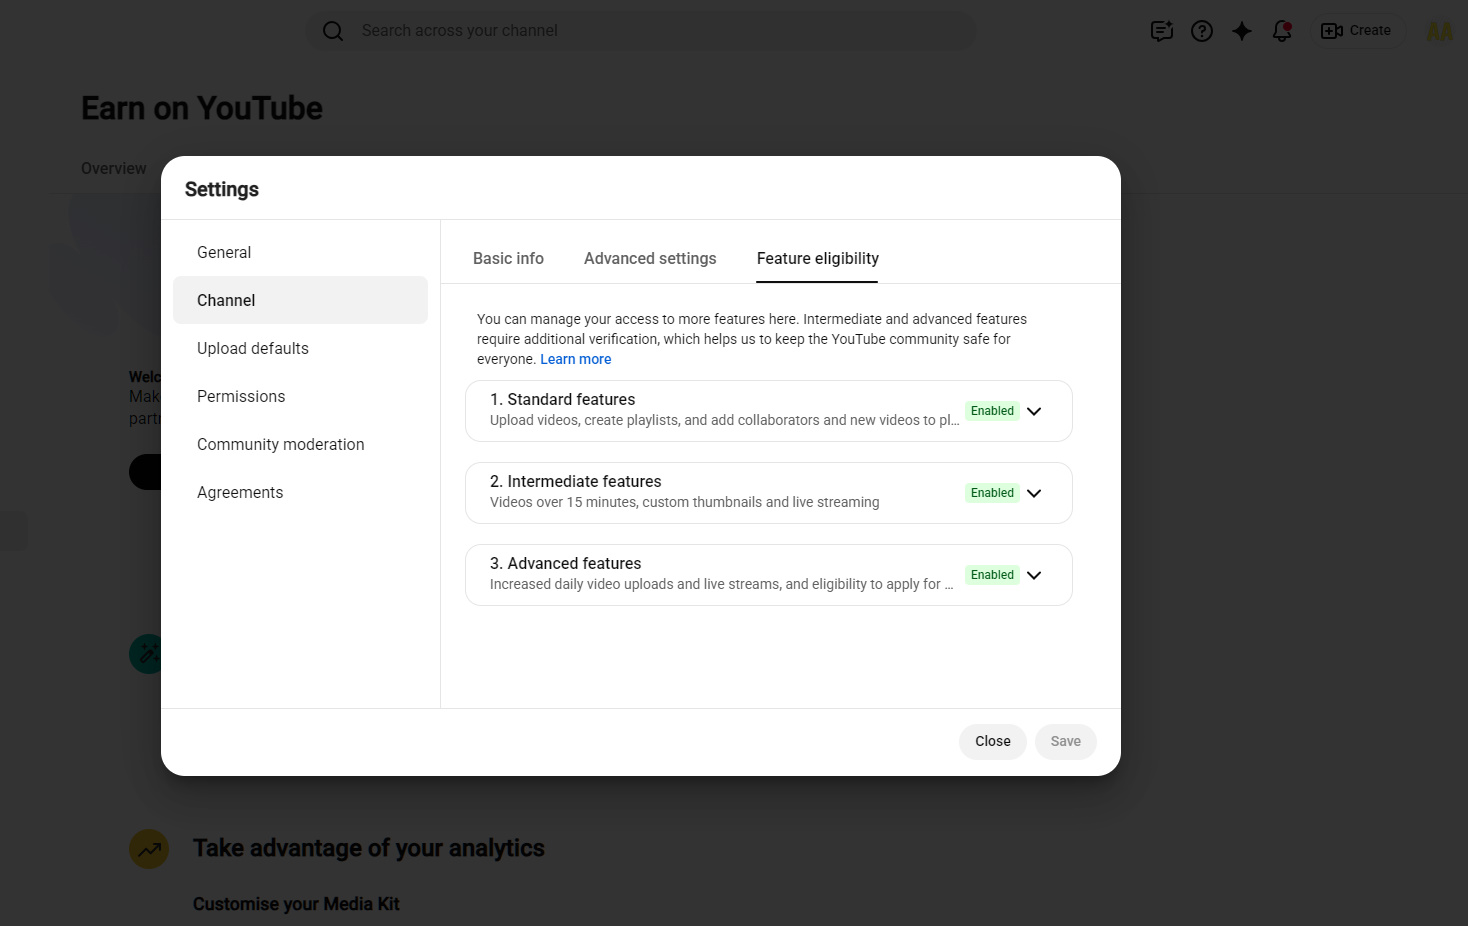1468x926 pixels.
Task: Click the Create video button
Action: pyautogui.click(x=1356, y=31)
